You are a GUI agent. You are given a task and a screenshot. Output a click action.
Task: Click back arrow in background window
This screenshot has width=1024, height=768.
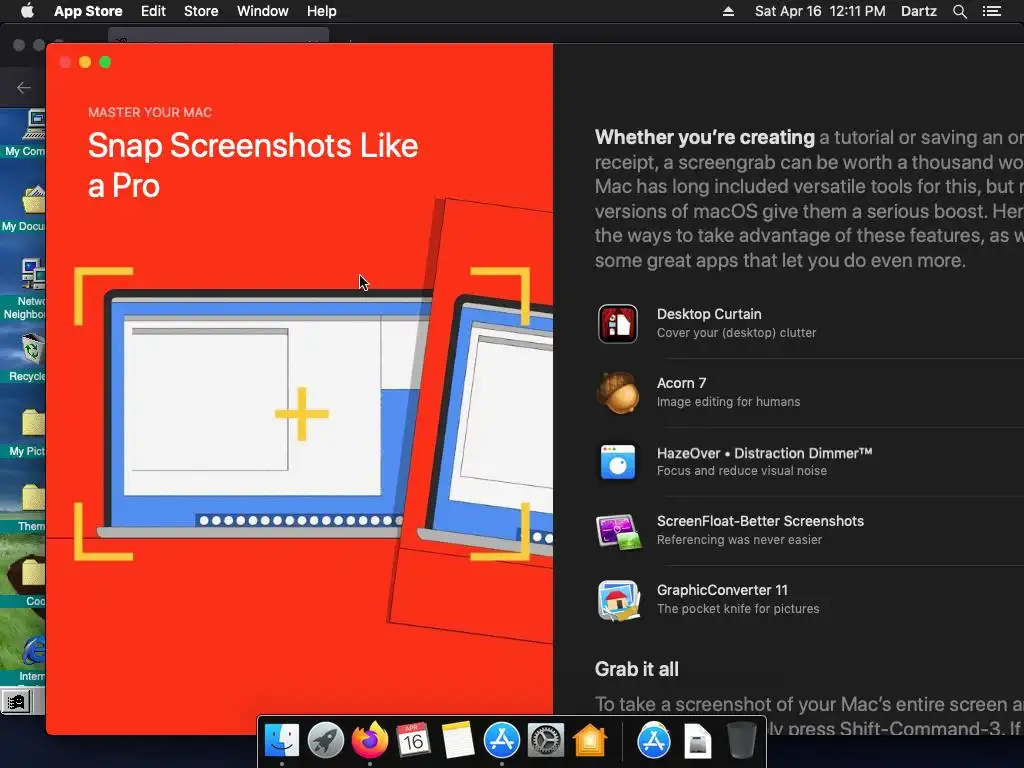(x=24, y=88)
